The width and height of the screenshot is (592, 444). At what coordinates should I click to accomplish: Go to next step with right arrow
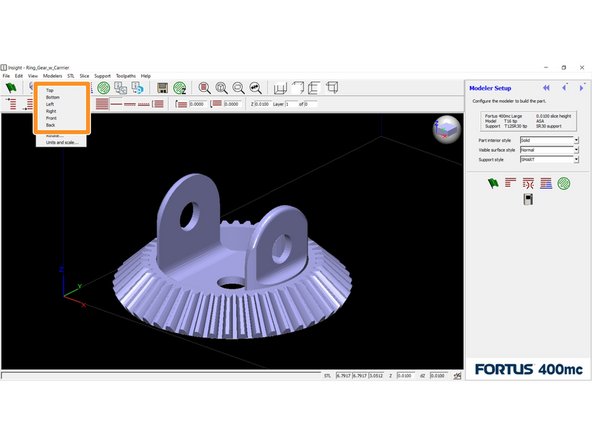[581, 88]
